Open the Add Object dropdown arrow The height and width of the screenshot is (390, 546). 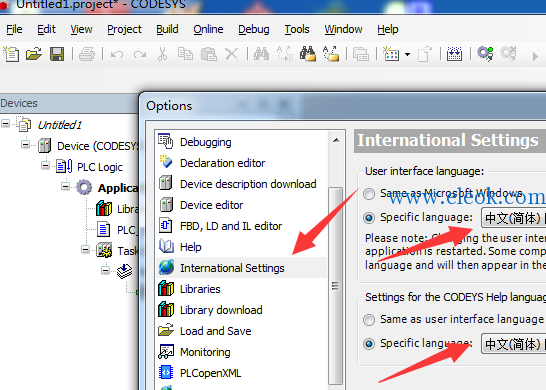pyautogui.click(x=407, y=55)
